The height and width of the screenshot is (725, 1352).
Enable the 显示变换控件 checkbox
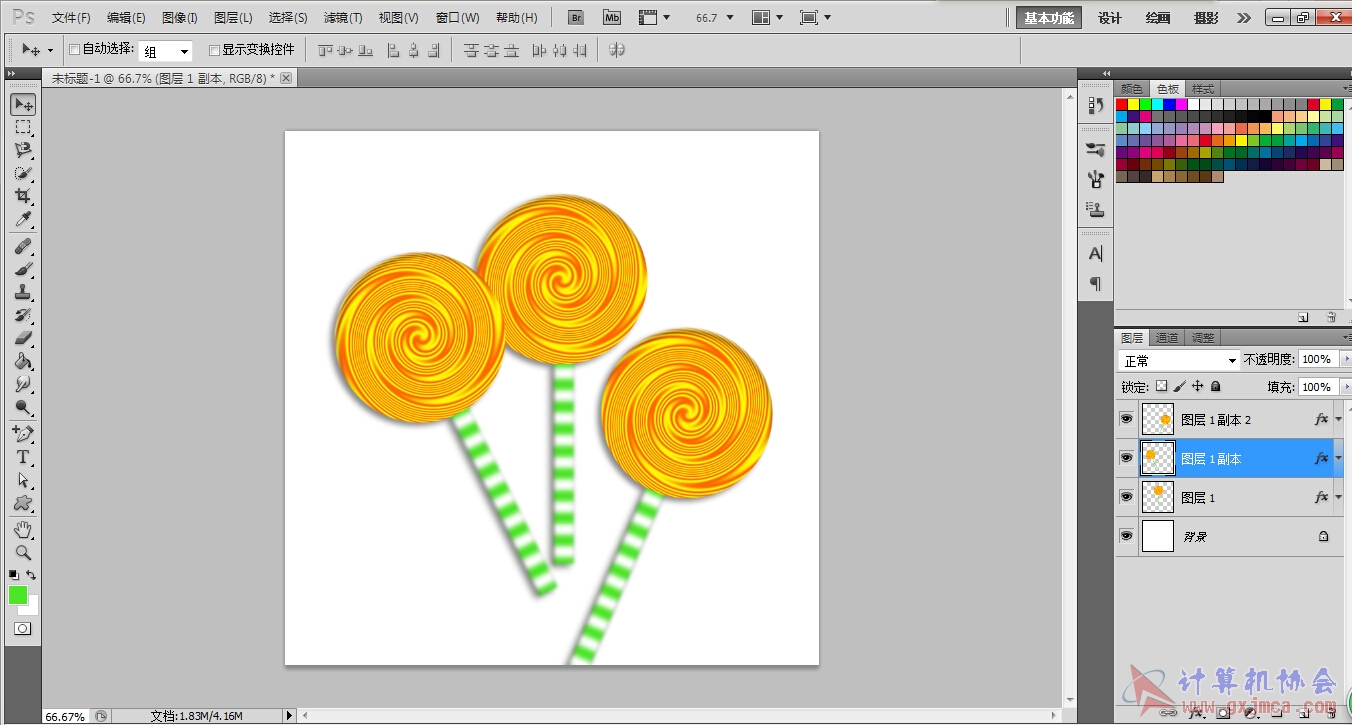click(x=214, y=50)
